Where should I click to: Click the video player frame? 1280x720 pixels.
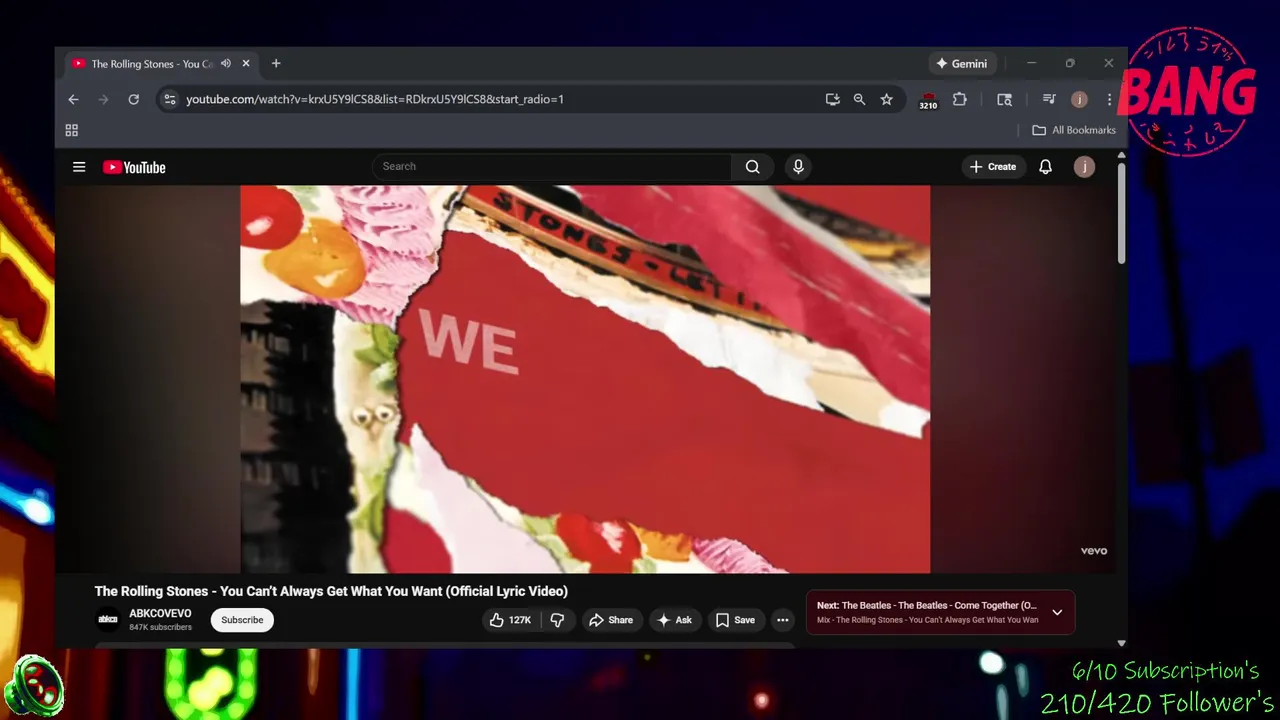point(585,379)
